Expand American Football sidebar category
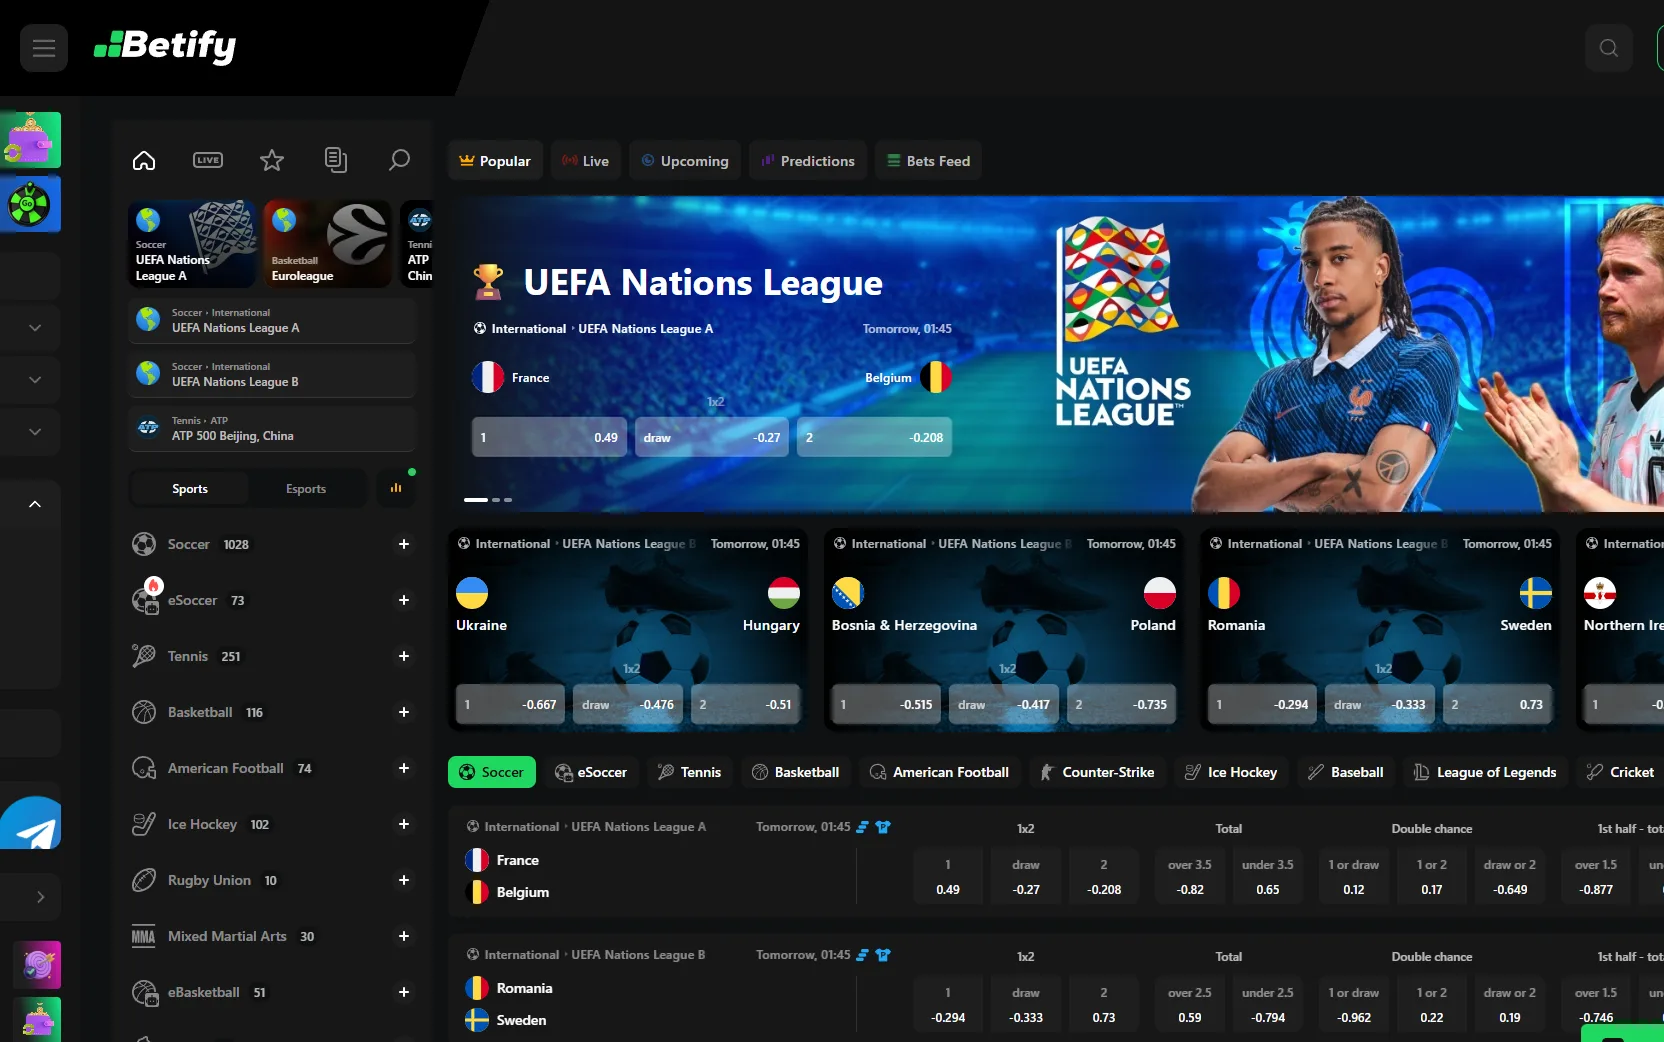This screenshot has width=1664, height=1042. [404, 768]
